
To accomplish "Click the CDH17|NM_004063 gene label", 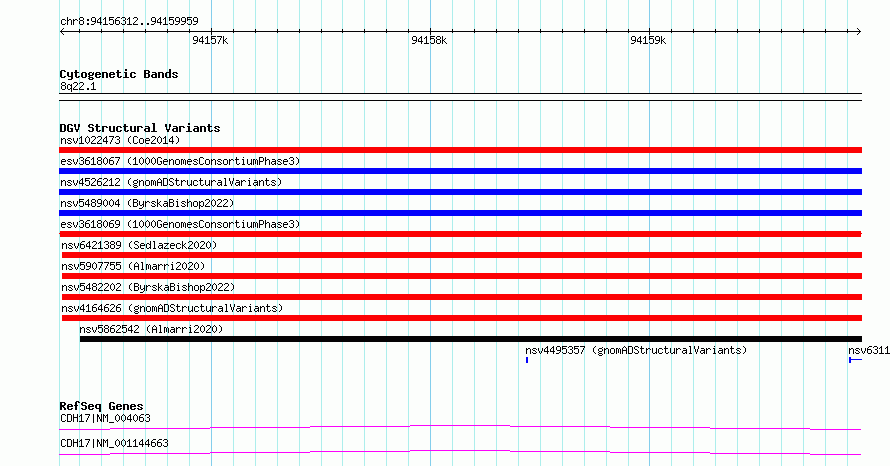I will click(106, 418).
